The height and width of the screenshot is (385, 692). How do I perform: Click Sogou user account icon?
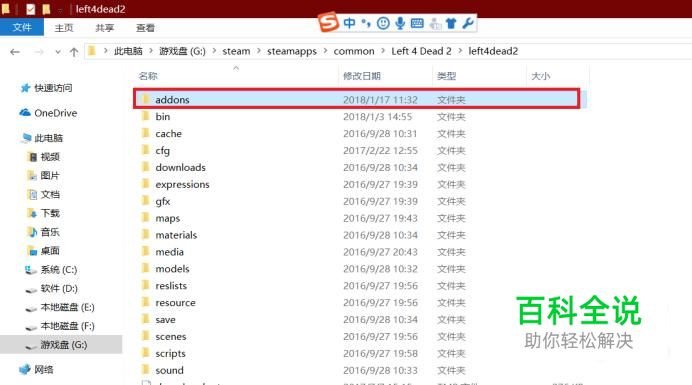click(435, 23)
